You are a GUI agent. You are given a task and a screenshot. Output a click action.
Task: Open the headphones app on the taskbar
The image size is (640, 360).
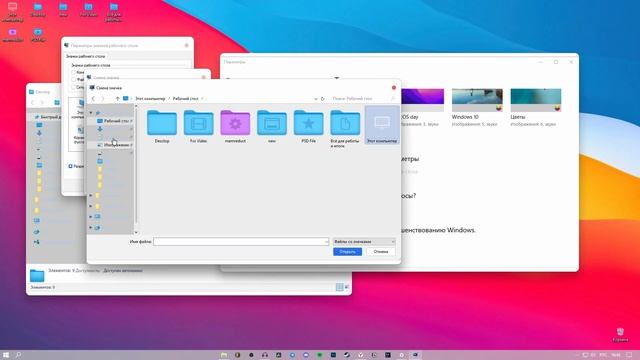[265, 355]
